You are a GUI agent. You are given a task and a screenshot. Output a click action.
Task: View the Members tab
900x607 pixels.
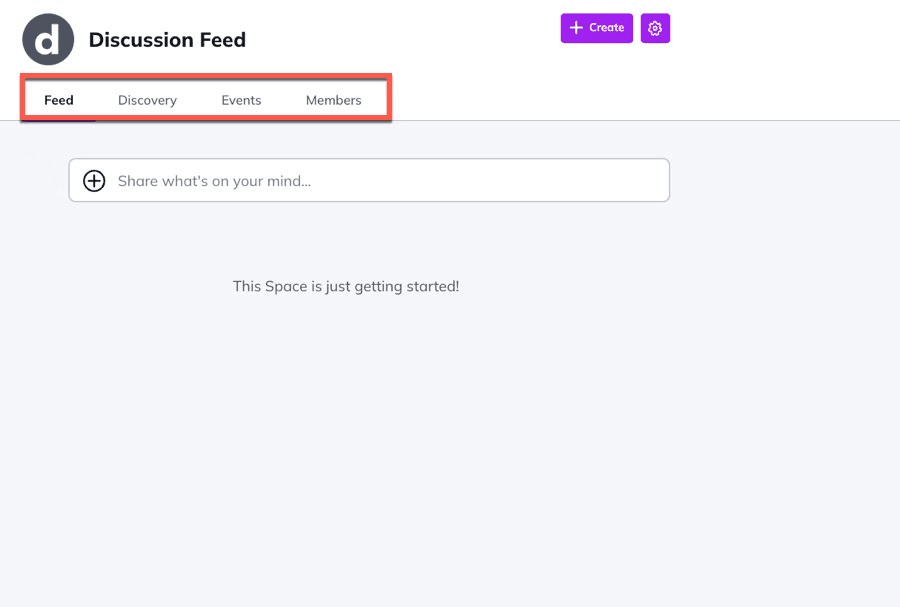(x=333, y=100)
